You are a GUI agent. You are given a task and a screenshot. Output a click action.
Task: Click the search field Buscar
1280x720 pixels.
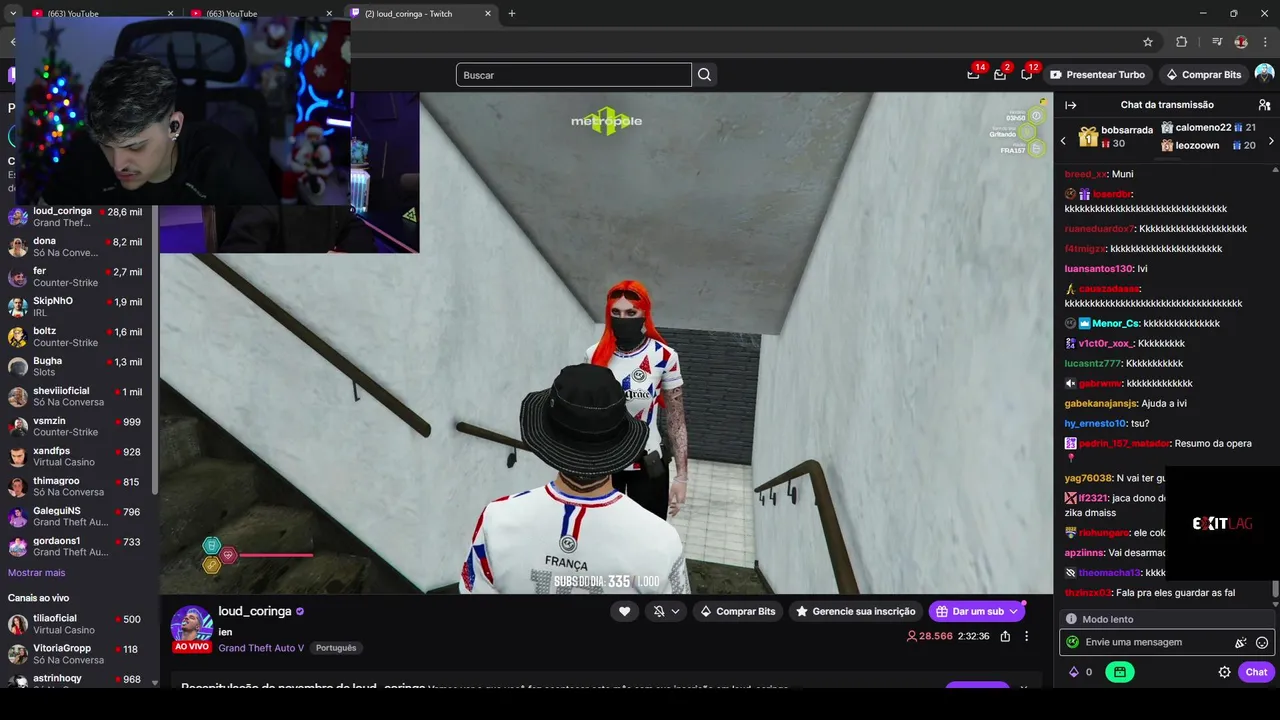pos(574,75)
